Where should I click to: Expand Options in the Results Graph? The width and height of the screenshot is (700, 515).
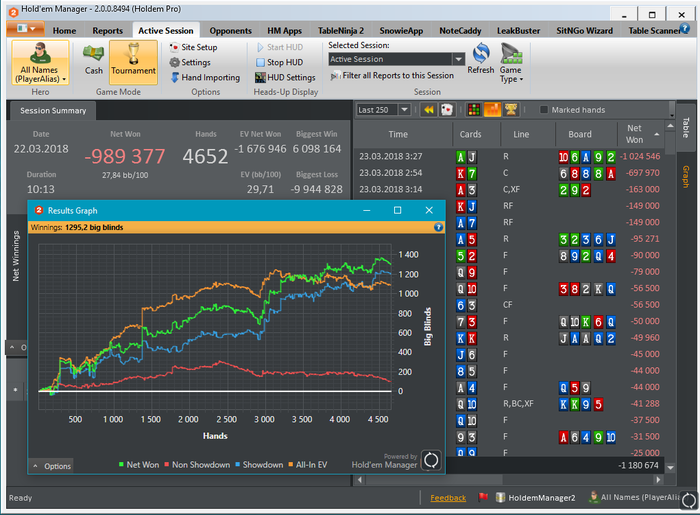(x=52, y=466)
